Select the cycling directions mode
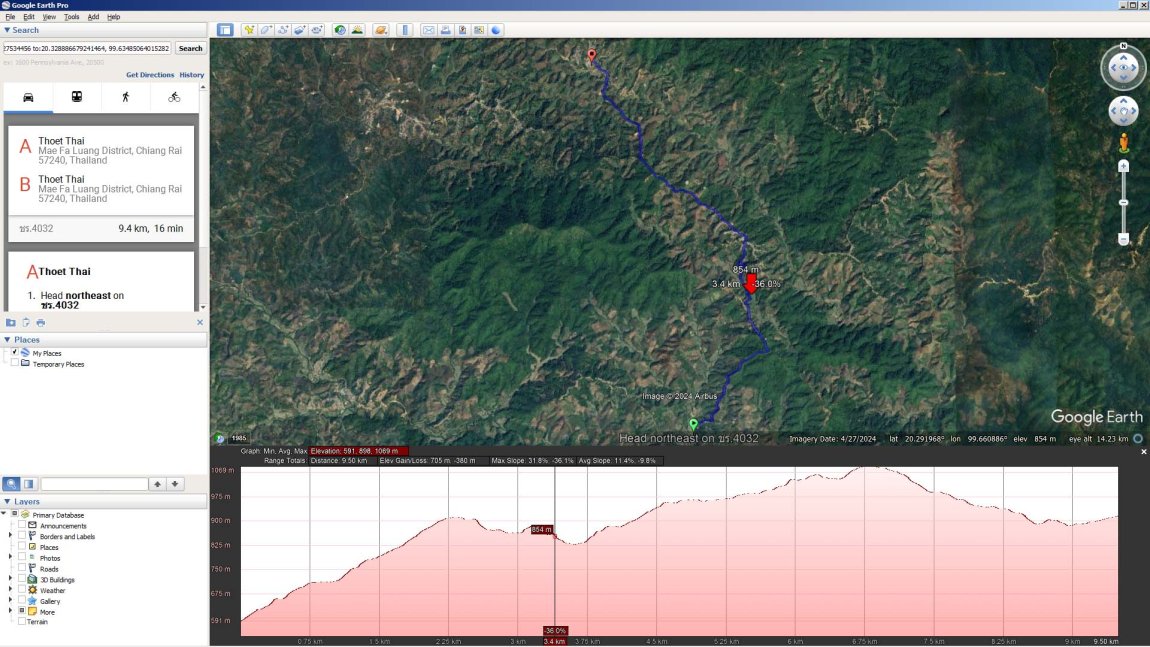1150x647 pixels. click(x=172, y=96)
